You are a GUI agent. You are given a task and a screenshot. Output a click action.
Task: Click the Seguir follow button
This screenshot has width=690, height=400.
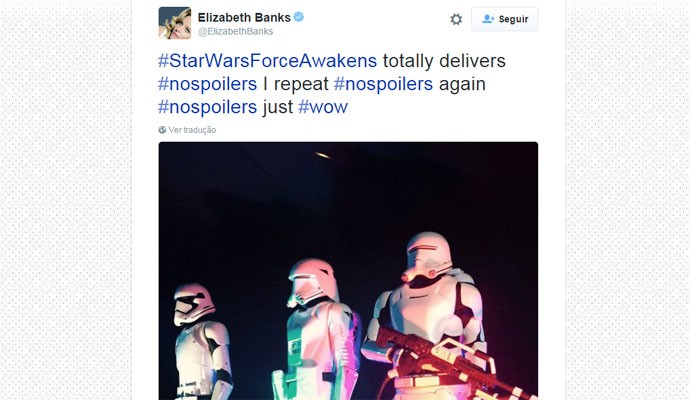[504, 19]
